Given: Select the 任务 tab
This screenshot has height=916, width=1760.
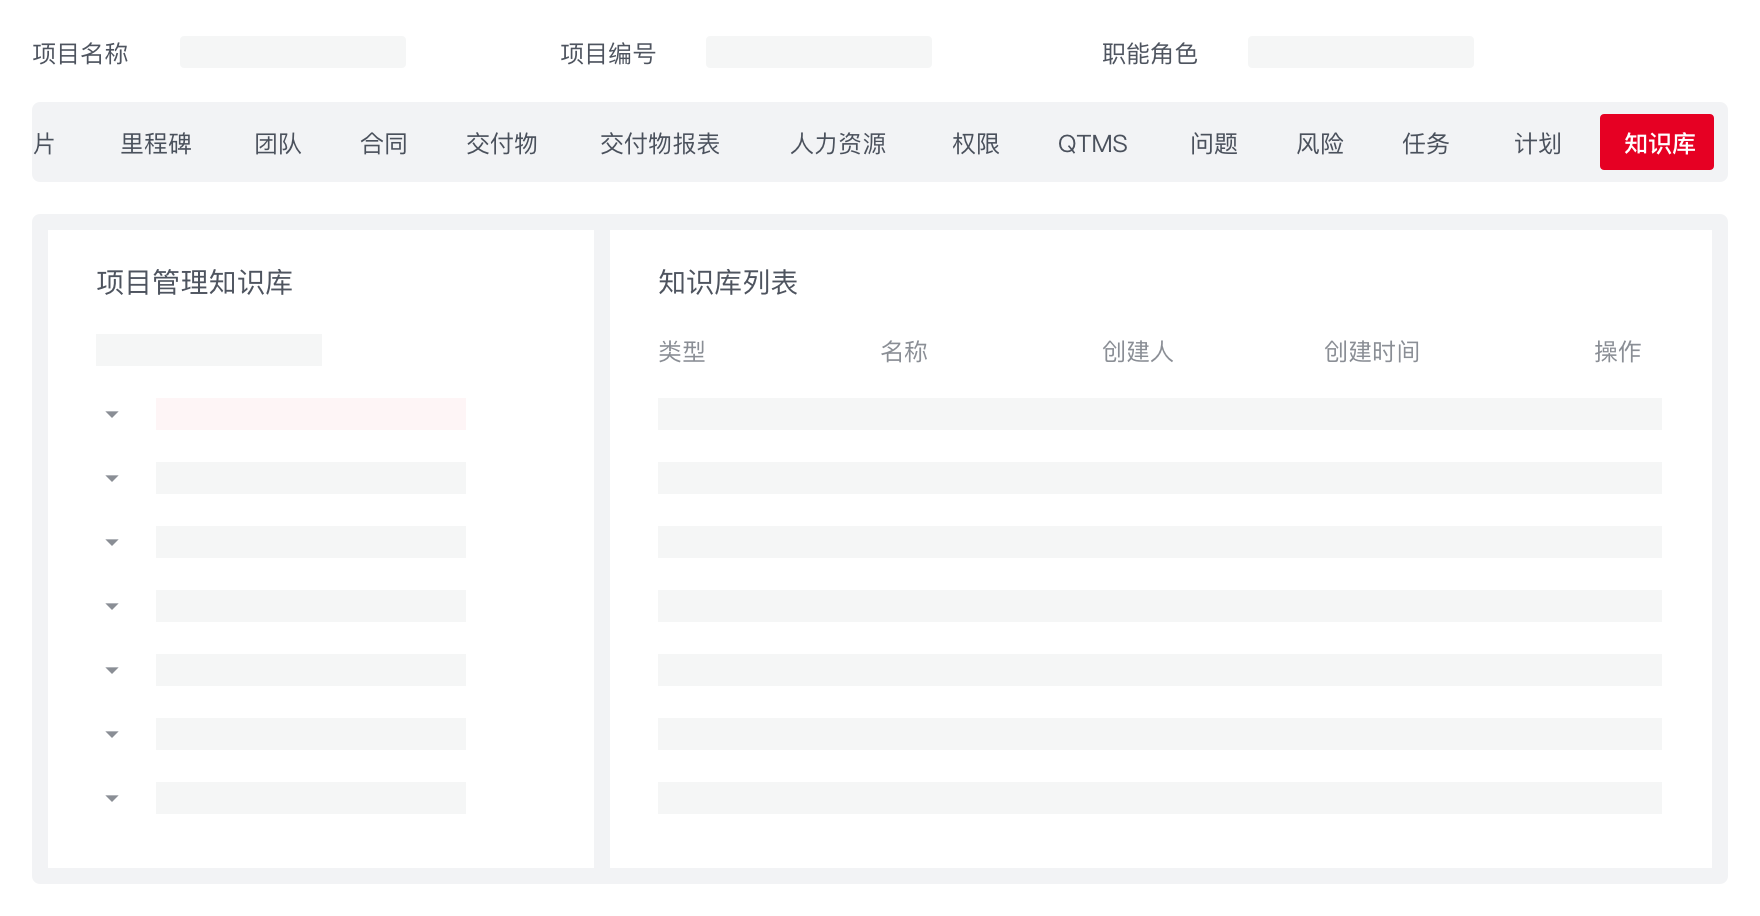Looking at the screenshot, I should [1426, 143].
